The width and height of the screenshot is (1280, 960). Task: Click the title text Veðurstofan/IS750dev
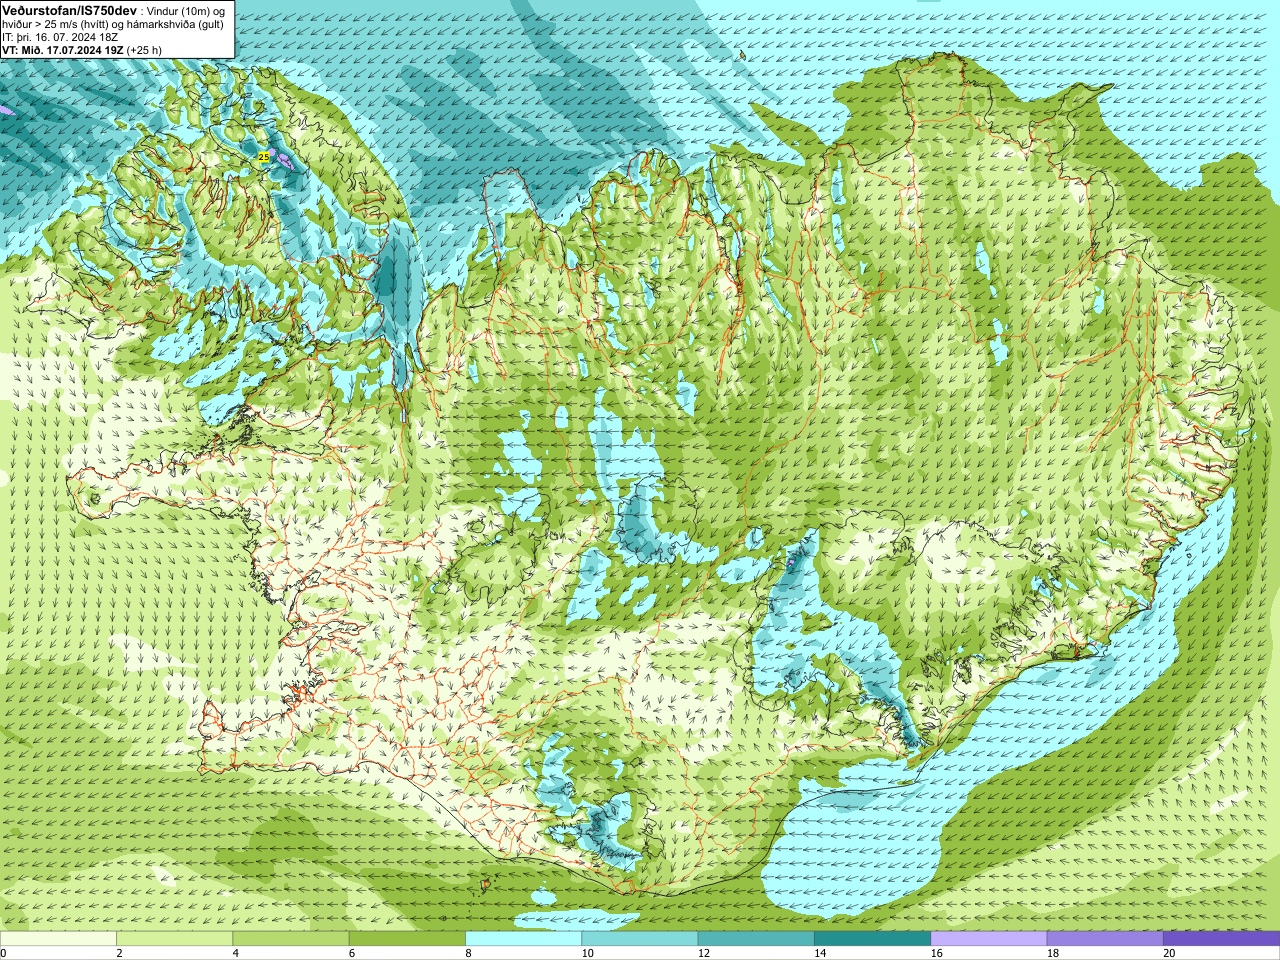69,10
